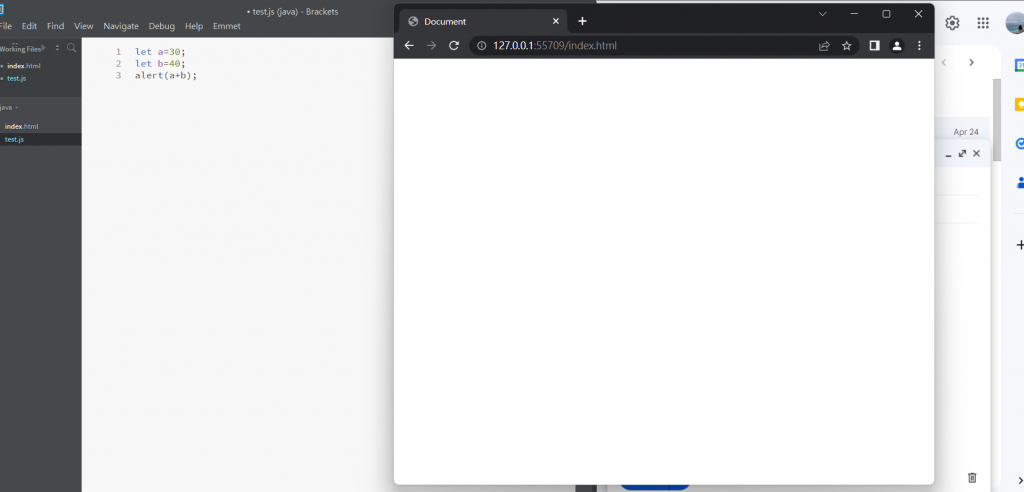View site information icon in address bar
Viewport: 1024px width, 492px height.
[482, 46]
